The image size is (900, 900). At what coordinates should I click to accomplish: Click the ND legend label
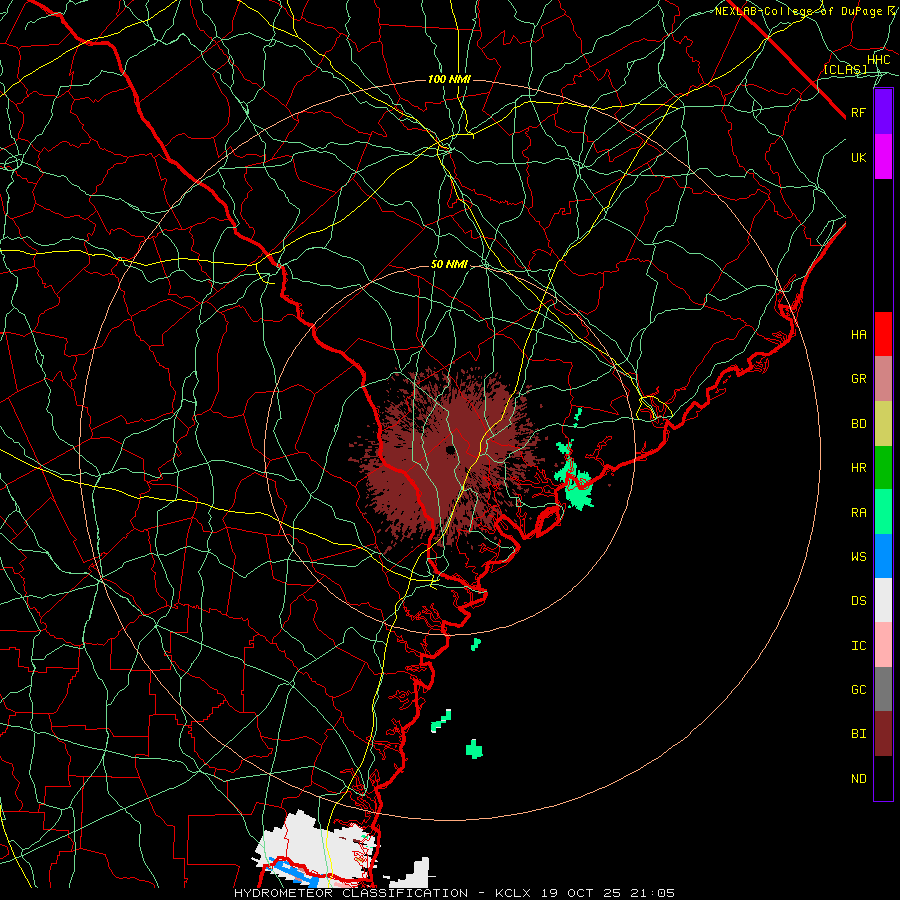858,779
